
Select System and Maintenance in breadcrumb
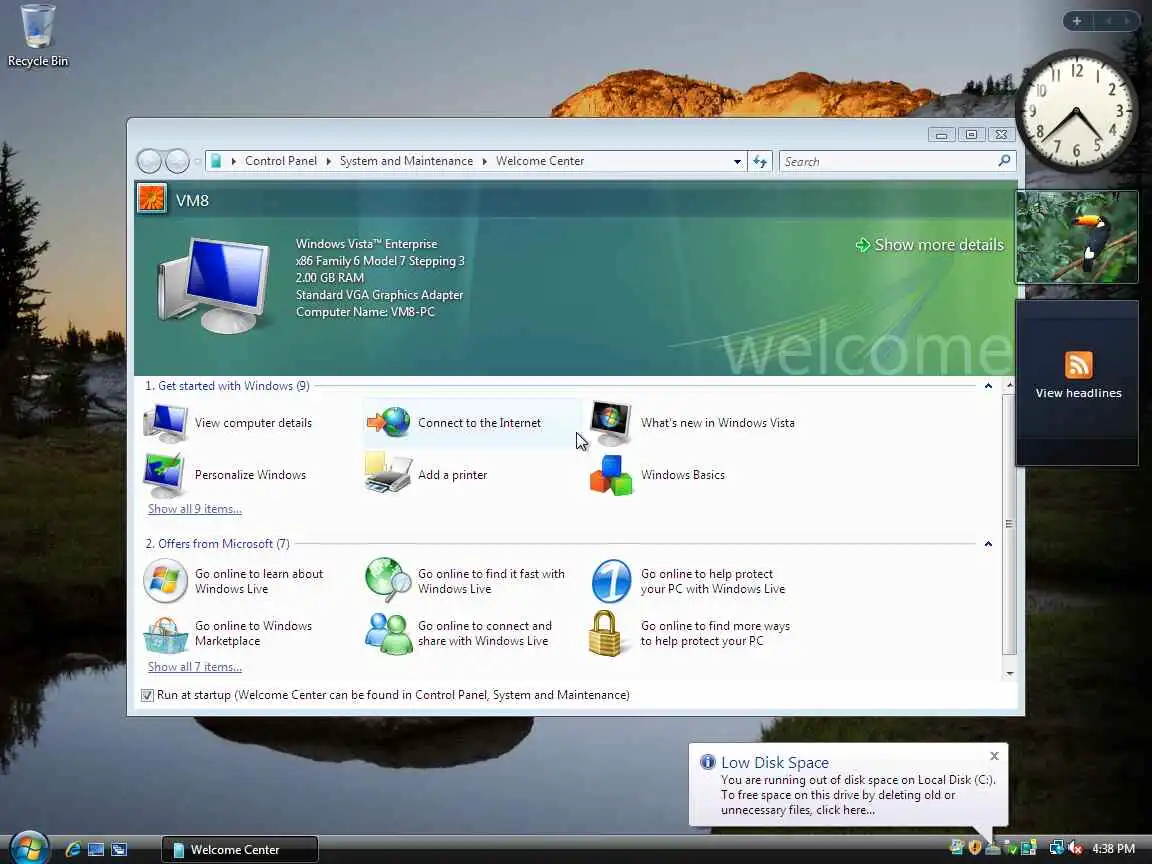406,161
